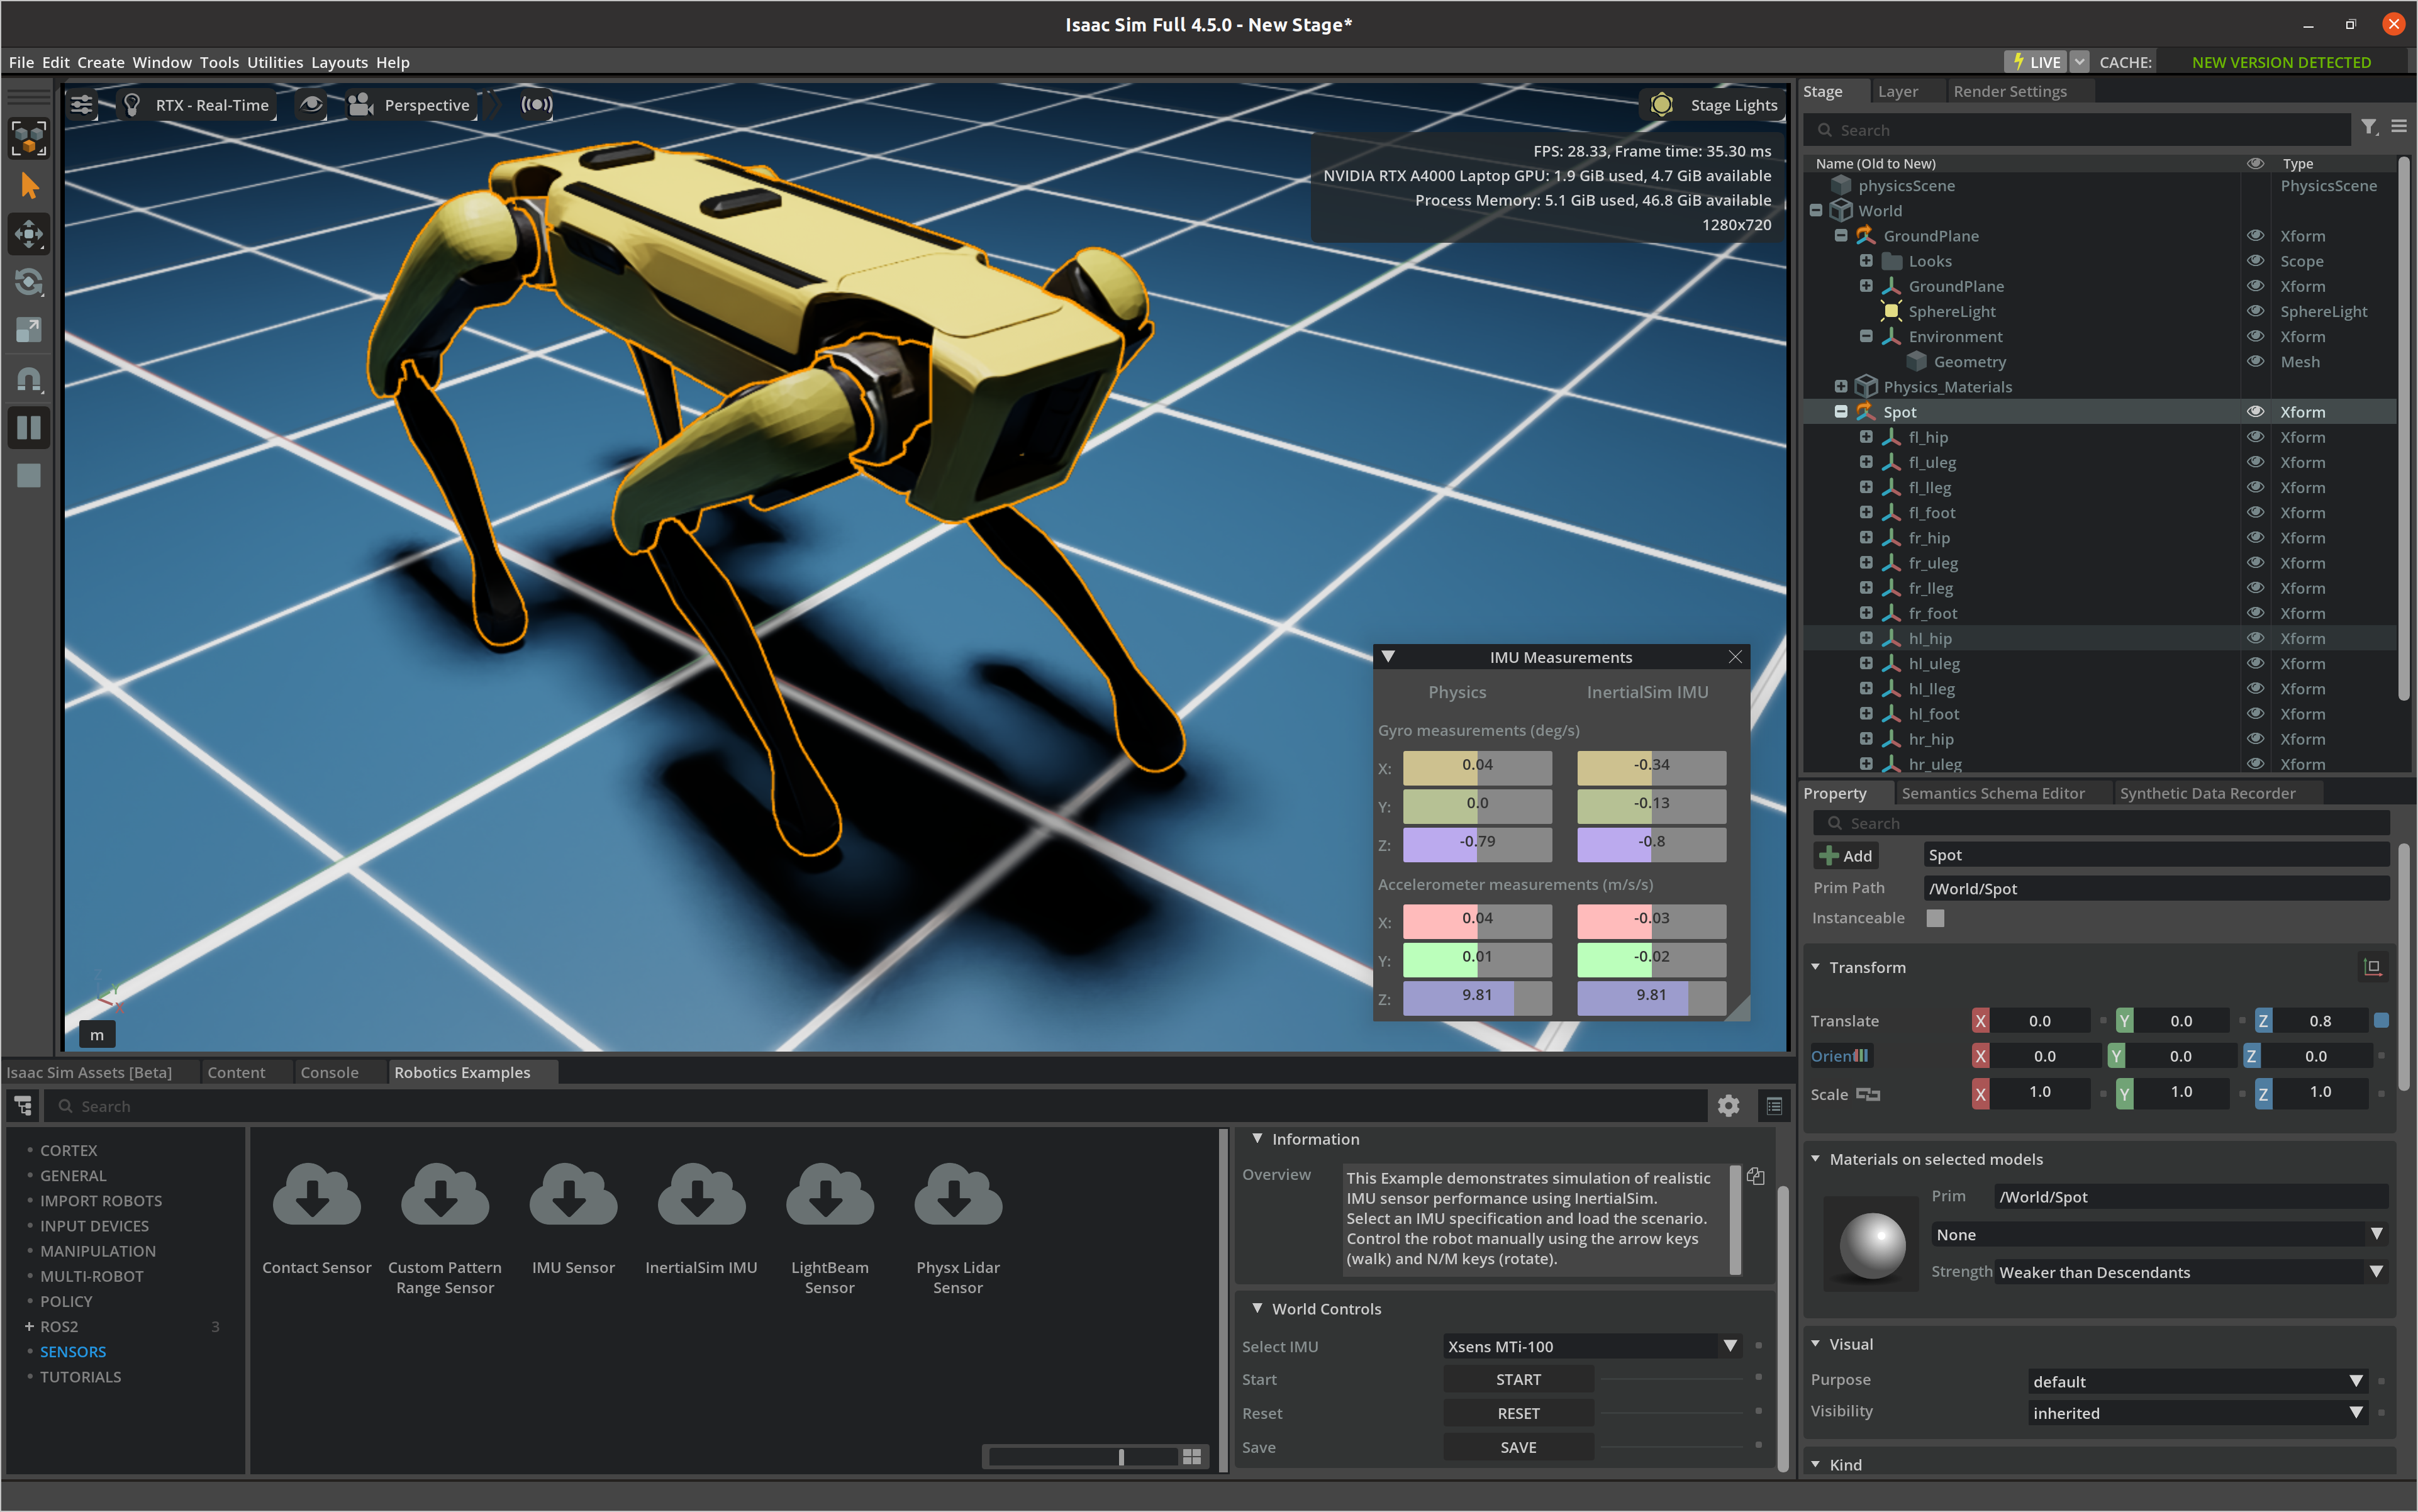The width and height of the screenshot is (2418, 1512).
Task: Click the Scale link icon
Action: point(1868,1094)
